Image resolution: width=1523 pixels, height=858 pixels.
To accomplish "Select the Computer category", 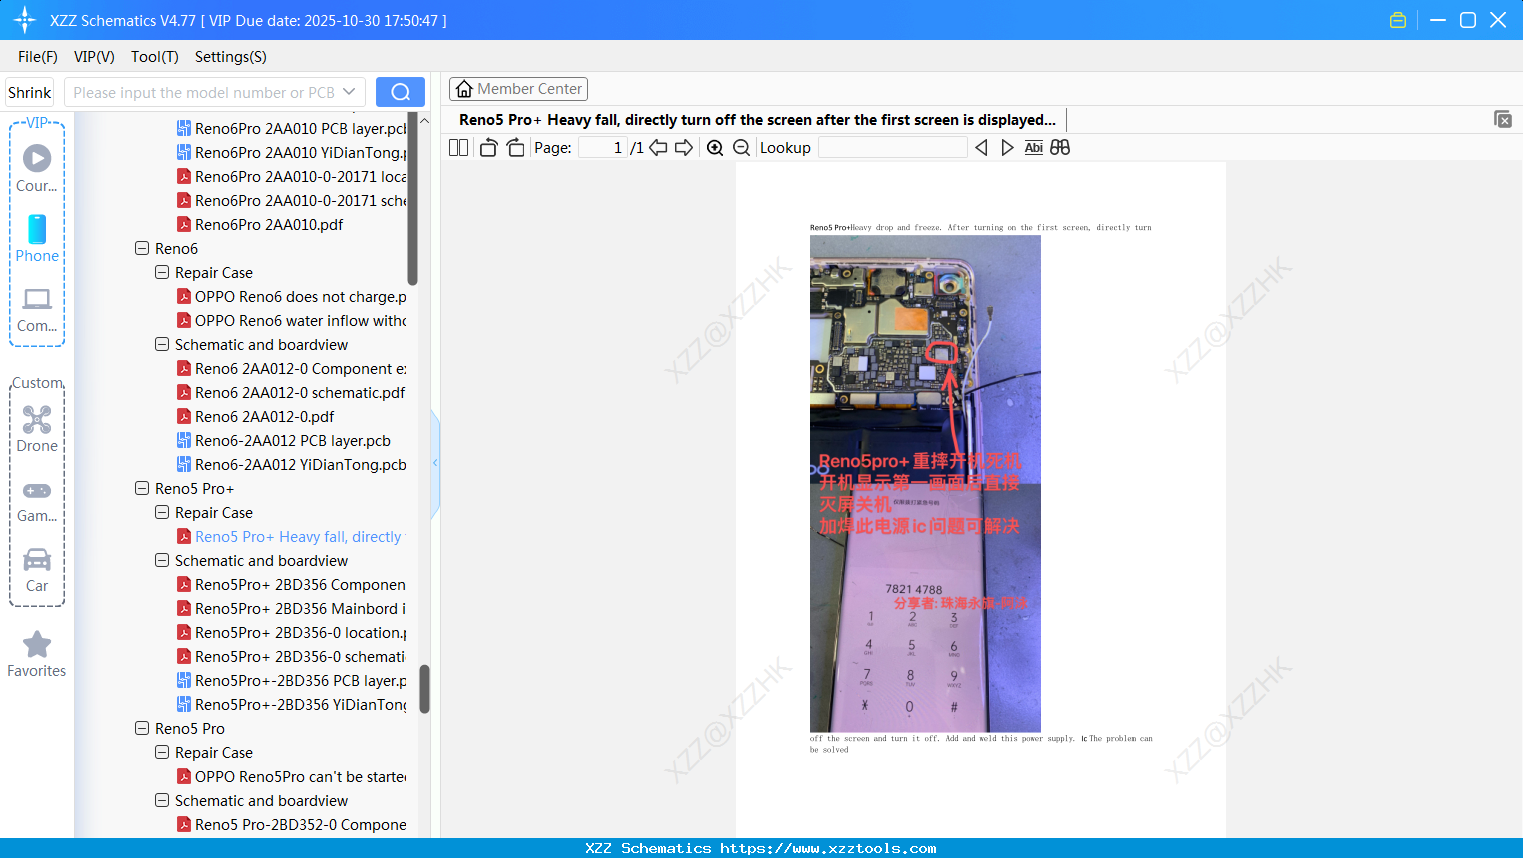I will pos(37,309).
